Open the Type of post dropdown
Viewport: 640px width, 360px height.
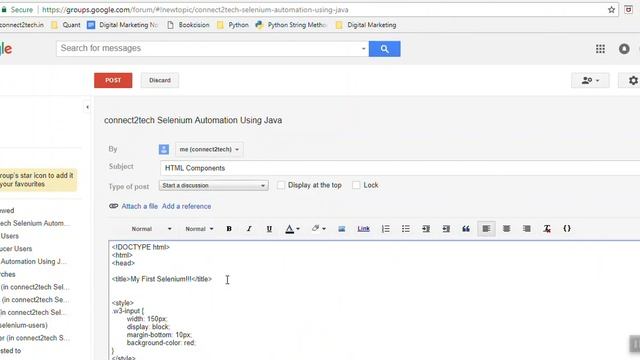(213, 186)
